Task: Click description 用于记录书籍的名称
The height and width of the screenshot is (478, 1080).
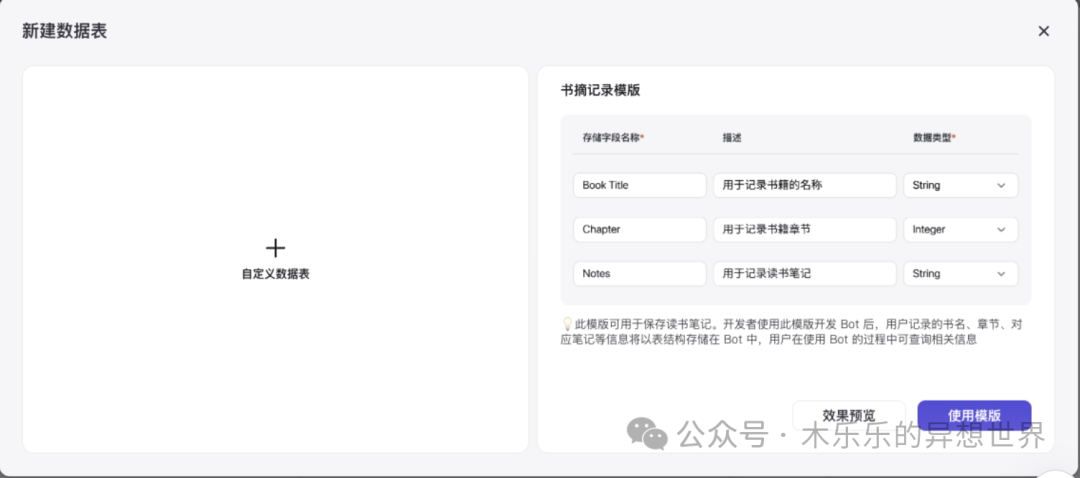Action: pos(805,185)
